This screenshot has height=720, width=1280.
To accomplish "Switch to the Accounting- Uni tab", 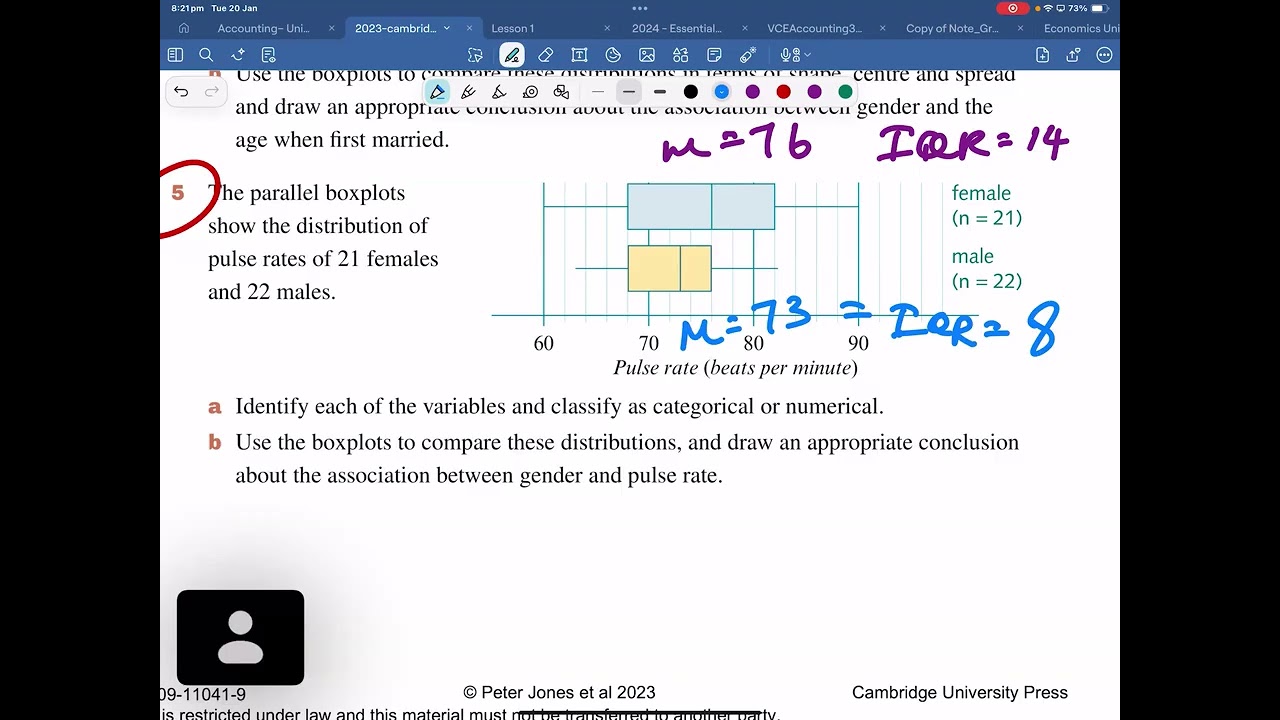I will [263, 28].
